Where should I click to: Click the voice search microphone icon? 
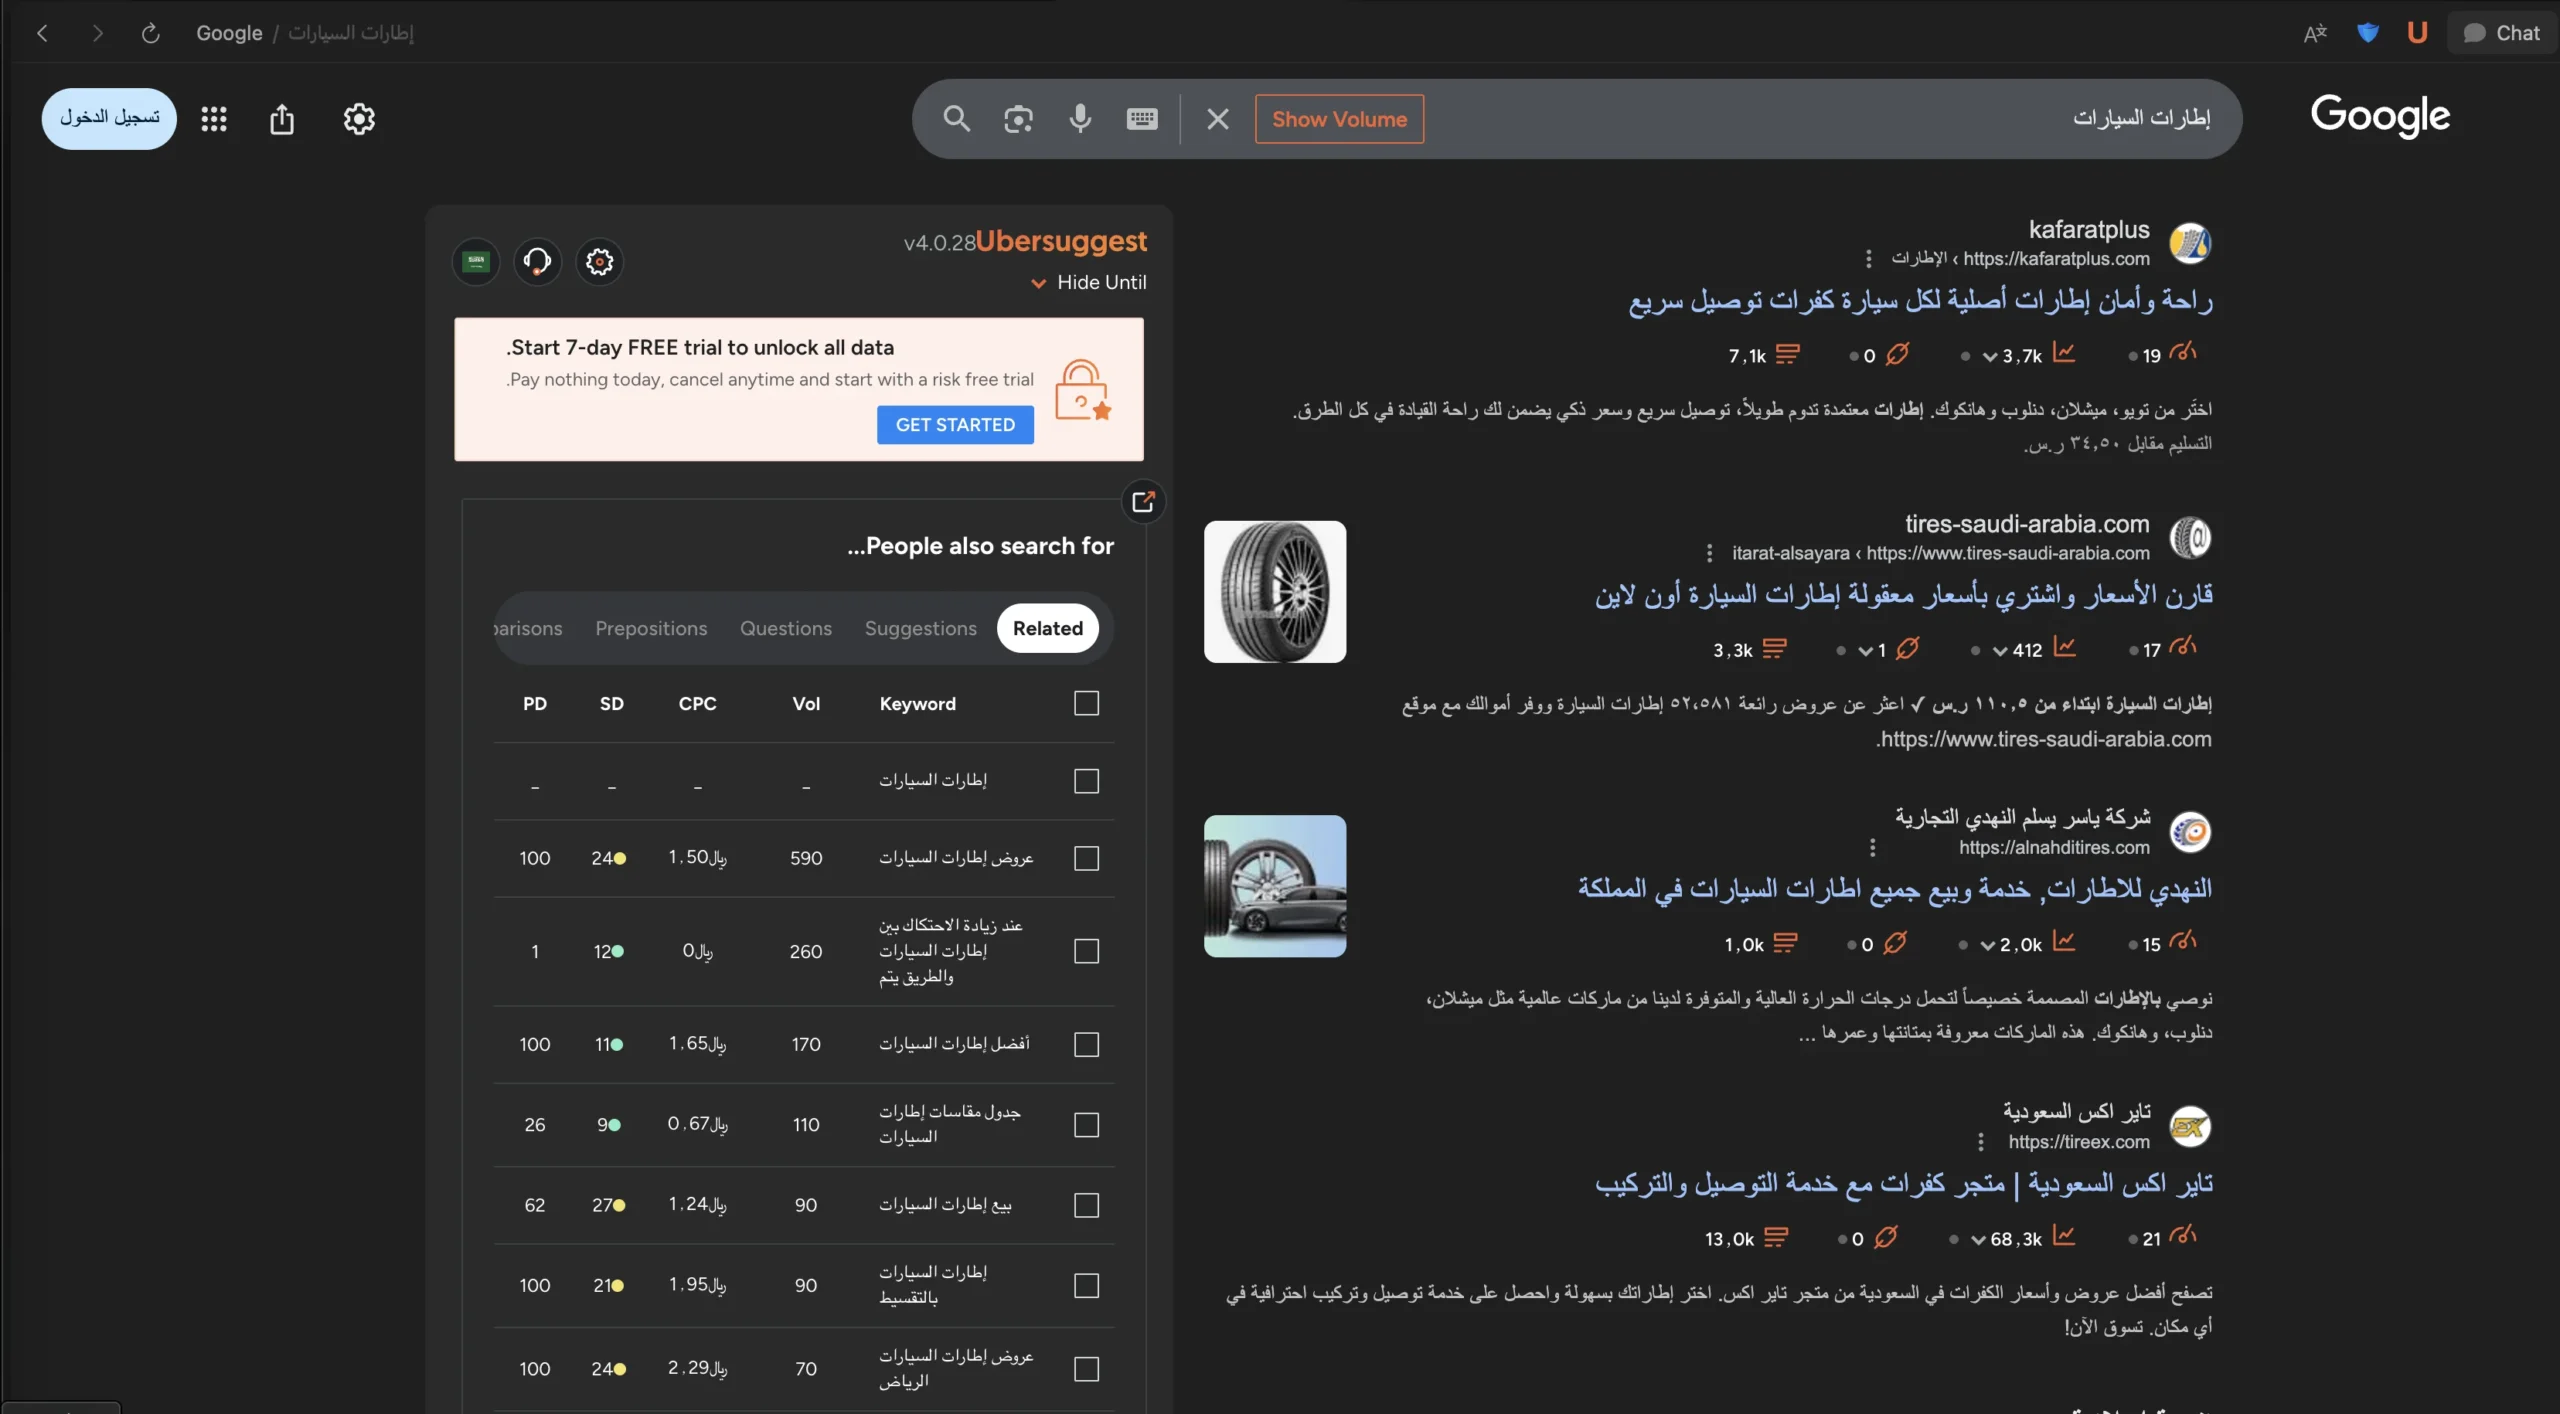(1079, 118)
